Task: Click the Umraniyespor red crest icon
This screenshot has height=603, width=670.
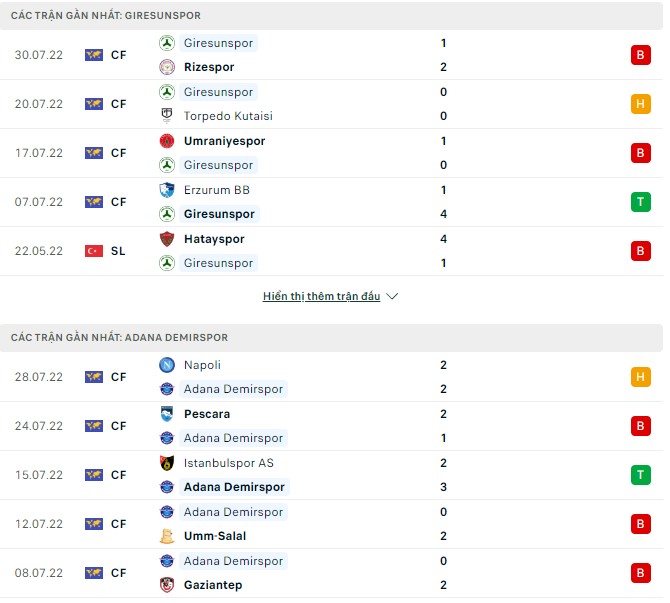Action: (167, 141)
